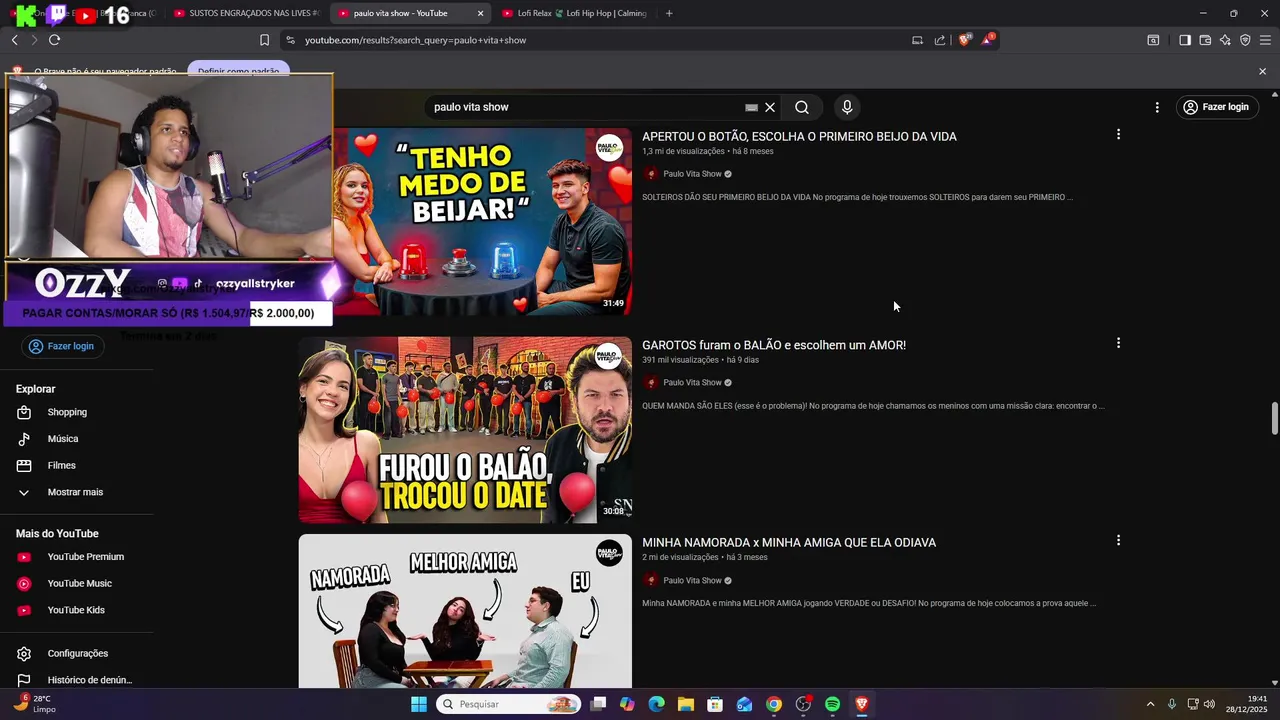The image size is (1280, 720).
Task: Open a new browser tab
Action: (669, 13)
